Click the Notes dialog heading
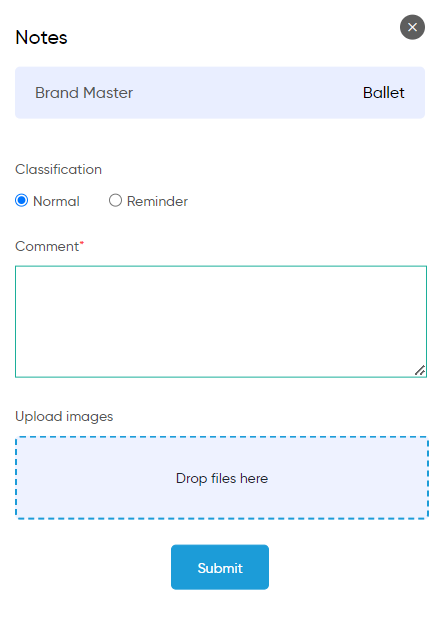The height and width of the screenshot is (617, 443). click(x=41, y=38)
